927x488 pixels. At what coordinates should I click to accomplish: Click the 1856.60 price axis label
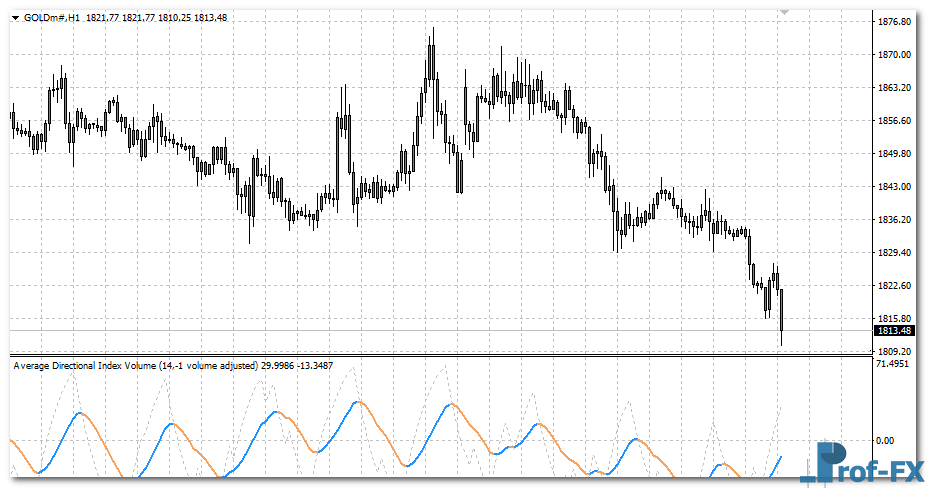[x=893, y=121]
